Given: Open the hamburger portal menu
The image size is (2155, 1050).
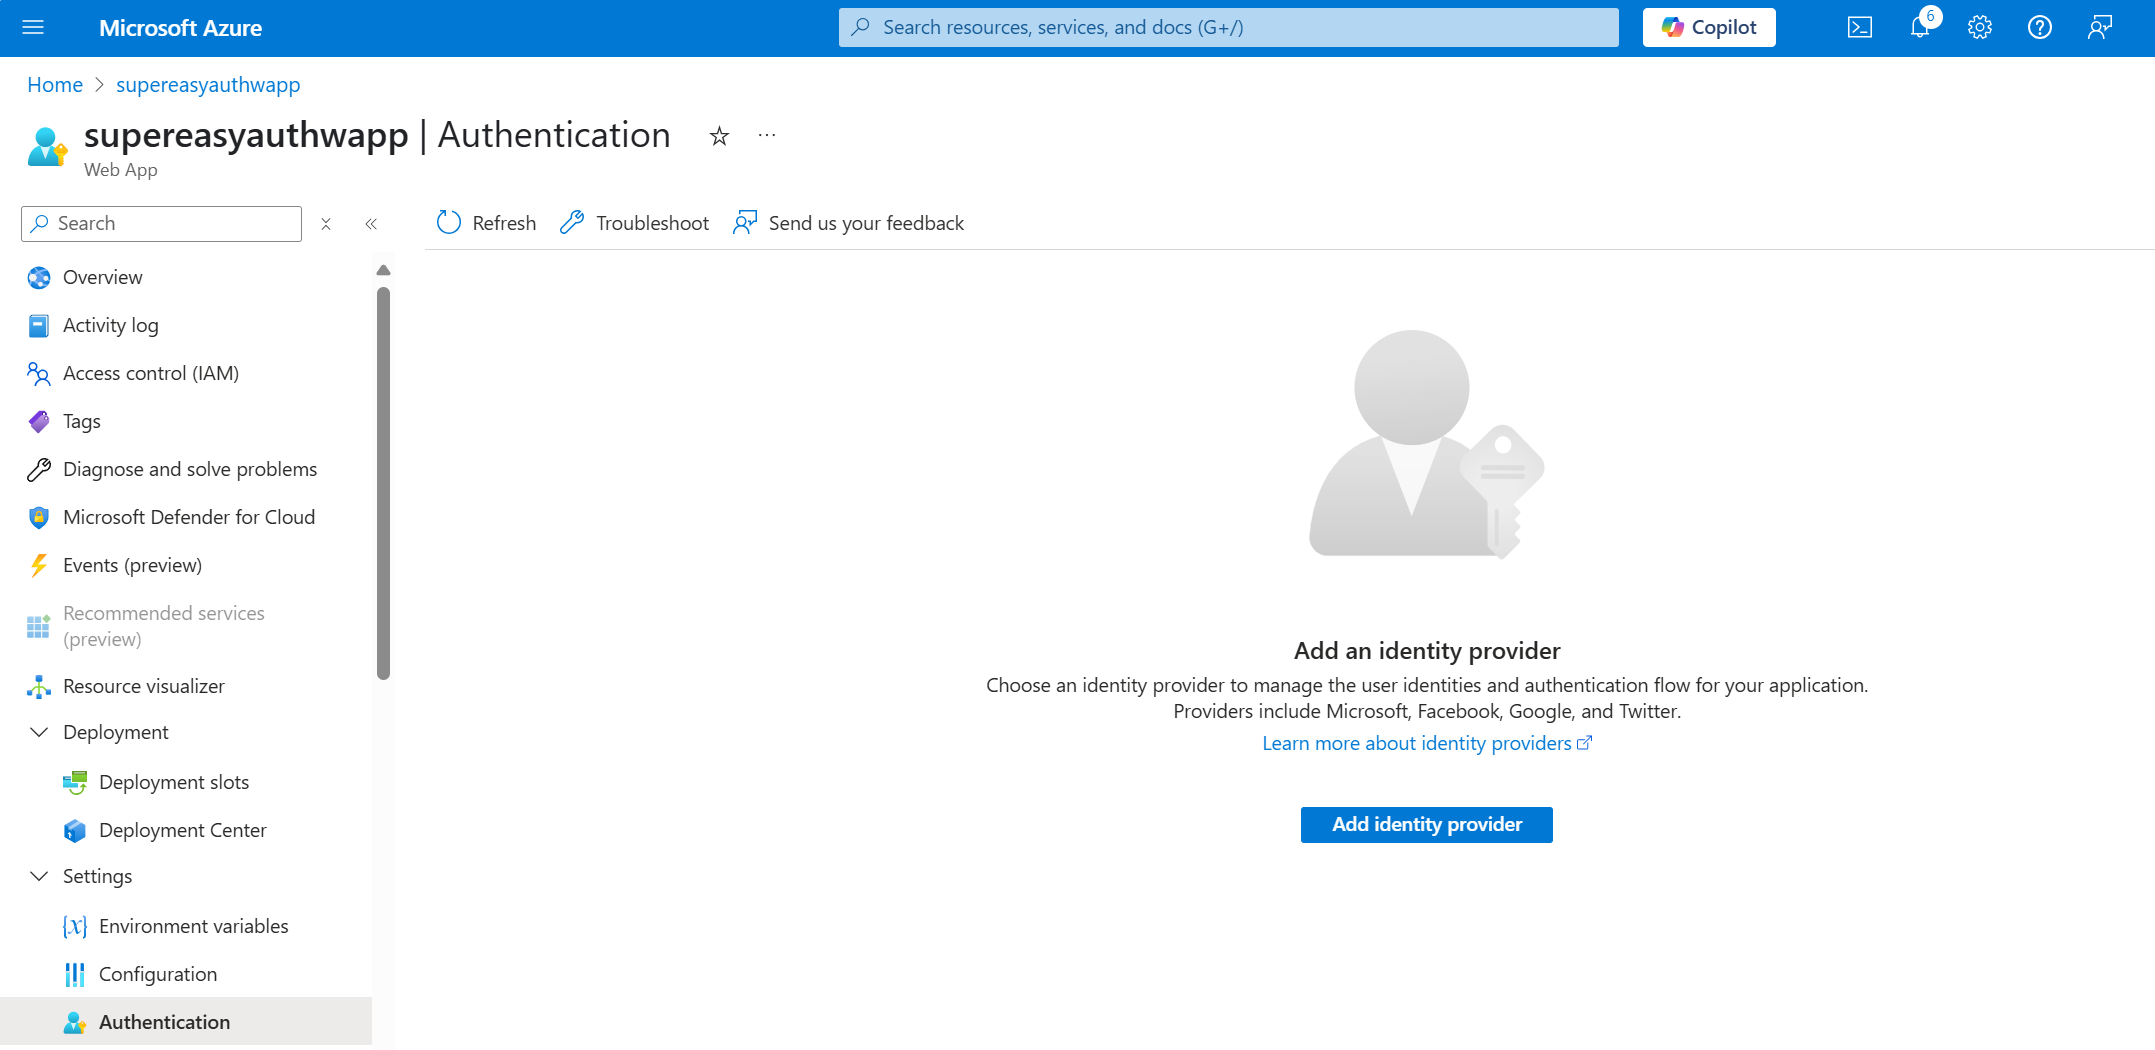Looking at the screenshot, I should click(33, 27).
